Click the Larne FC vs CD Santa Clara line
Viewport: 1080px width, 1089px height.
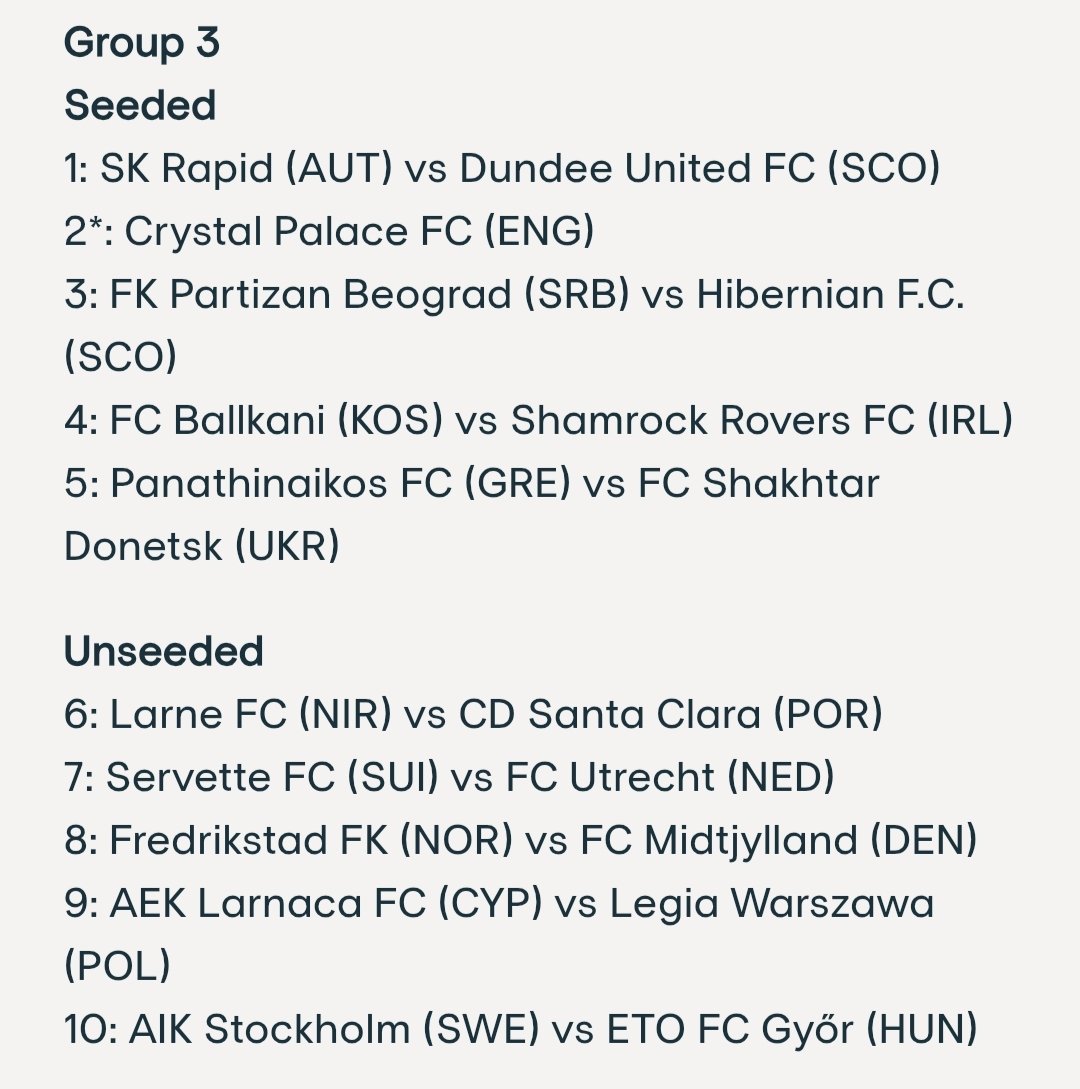click(x=473, y=715)
